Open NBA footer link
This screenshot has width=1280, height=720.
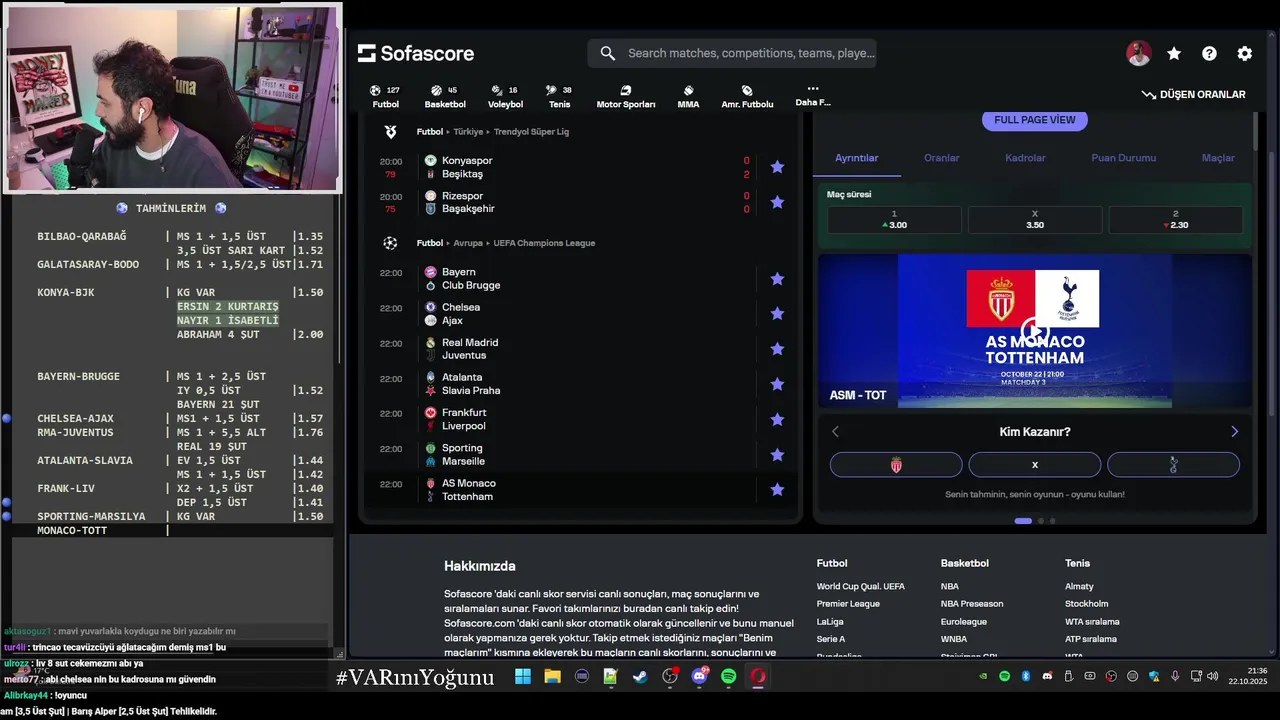(x=949, y=586)
